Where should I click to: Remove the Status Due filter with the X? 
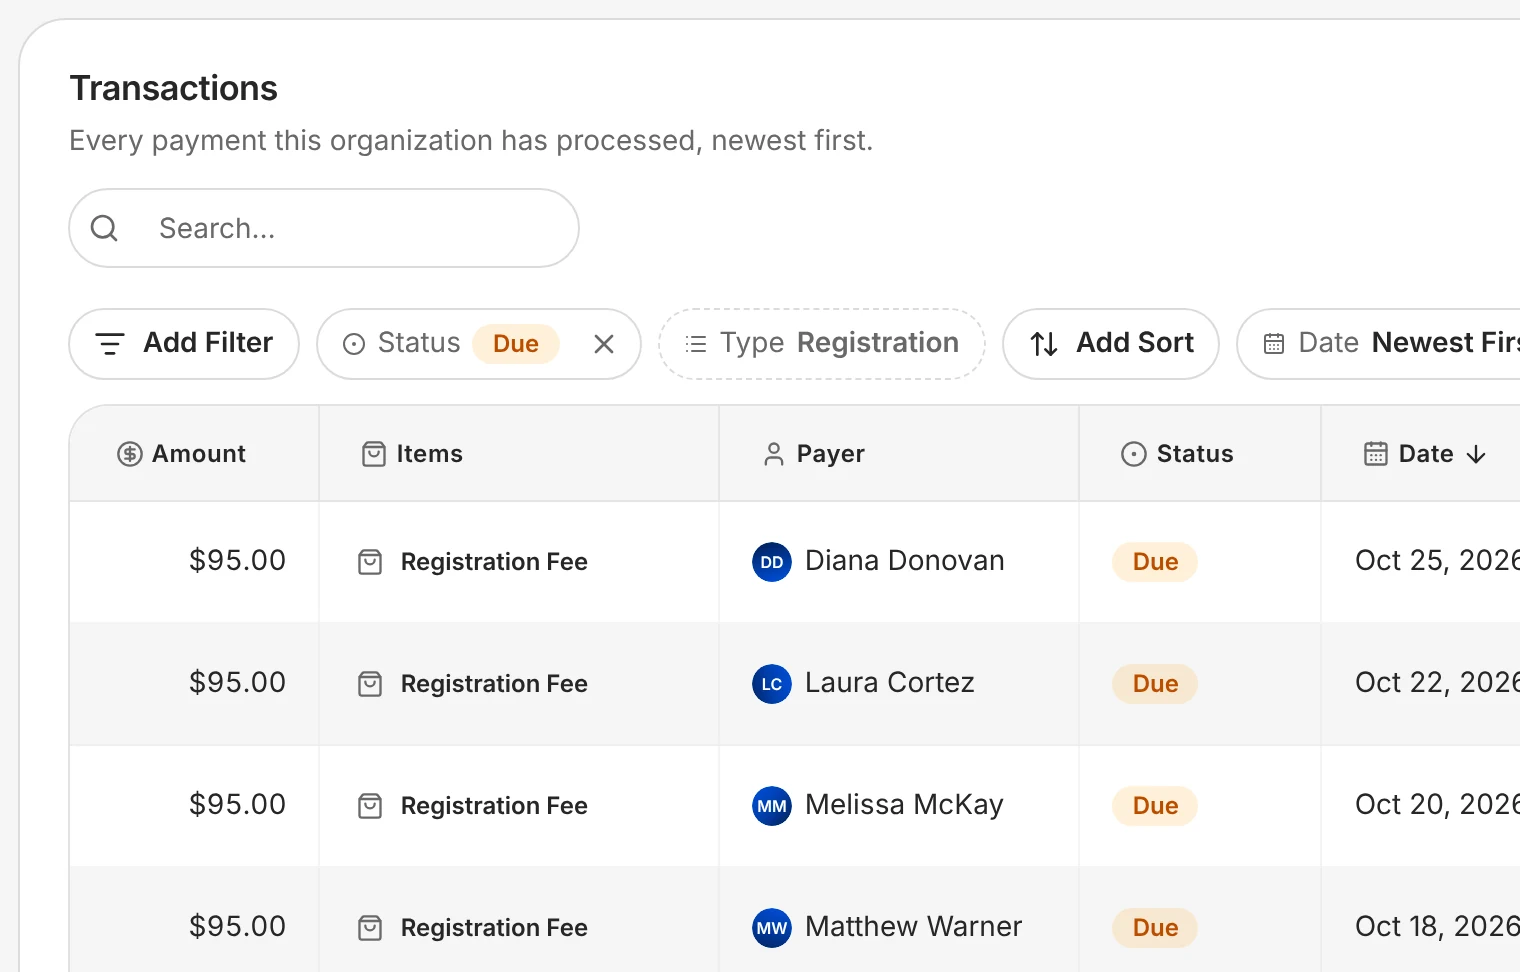click(x=604, y=344)
